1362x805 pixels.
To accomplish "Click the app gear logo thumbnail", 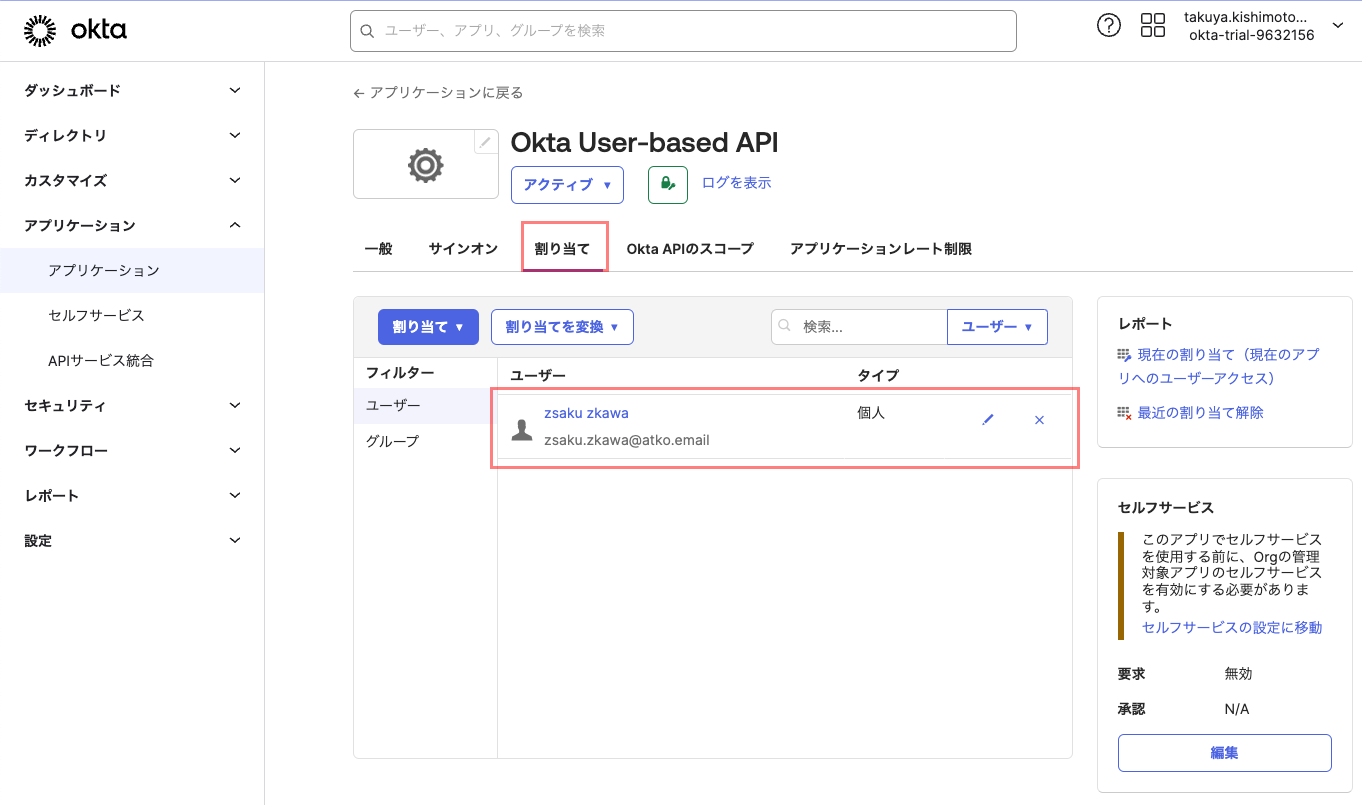I will click(425, 165).
